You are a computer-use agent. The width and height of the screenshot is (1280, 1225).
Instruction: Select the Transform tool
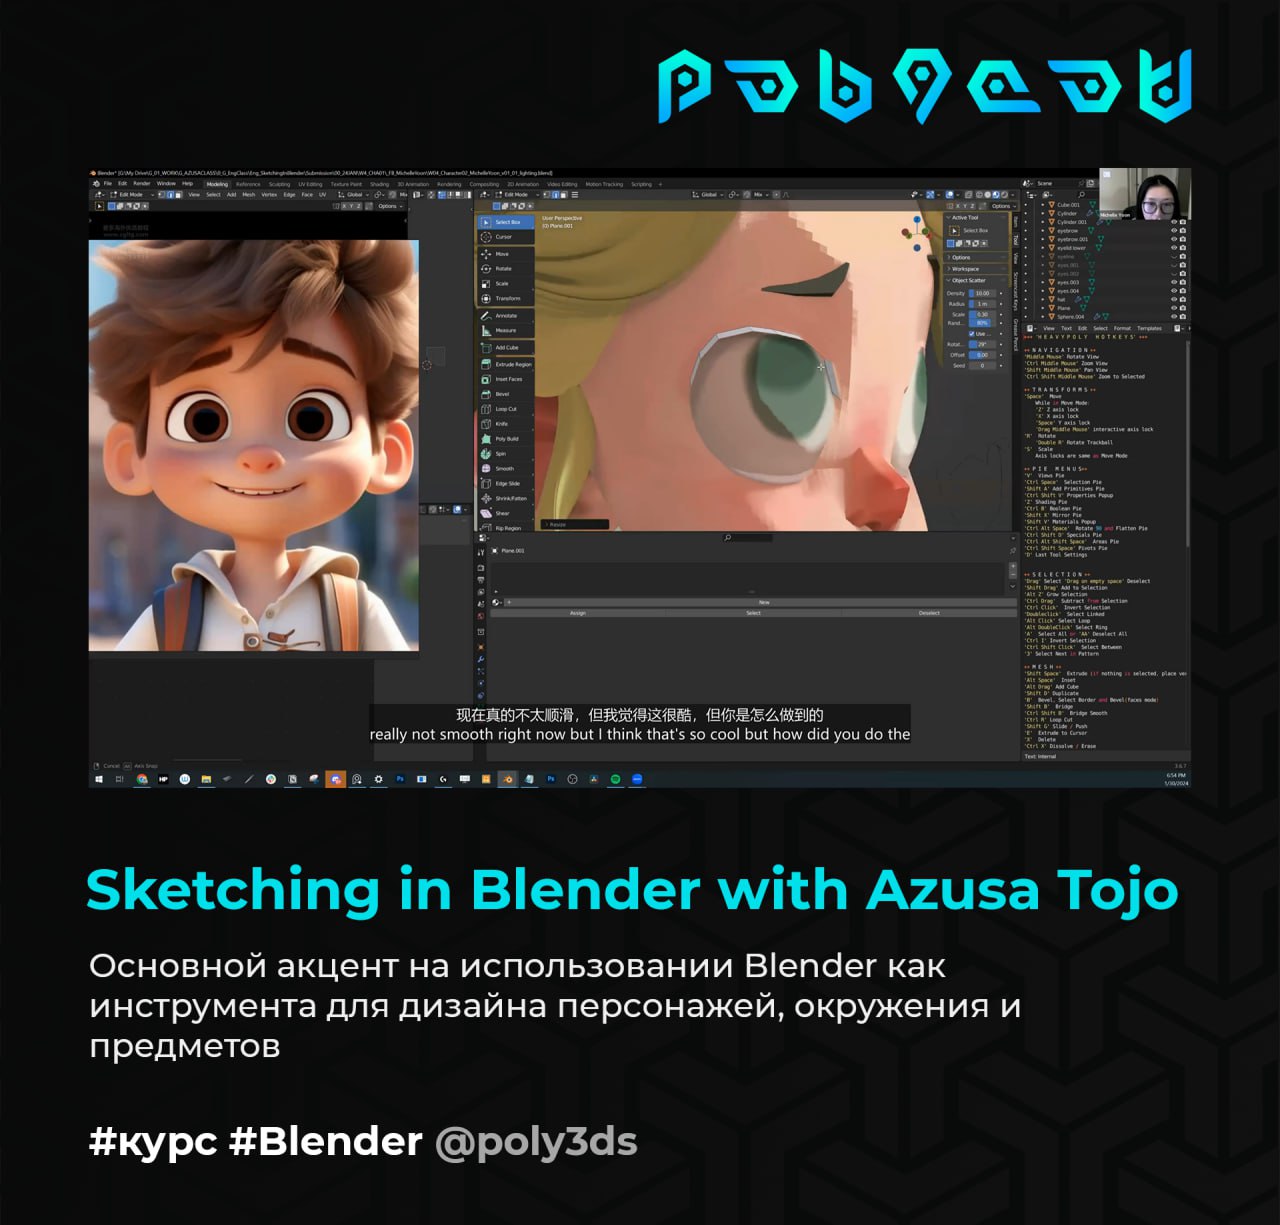(505, 298)
